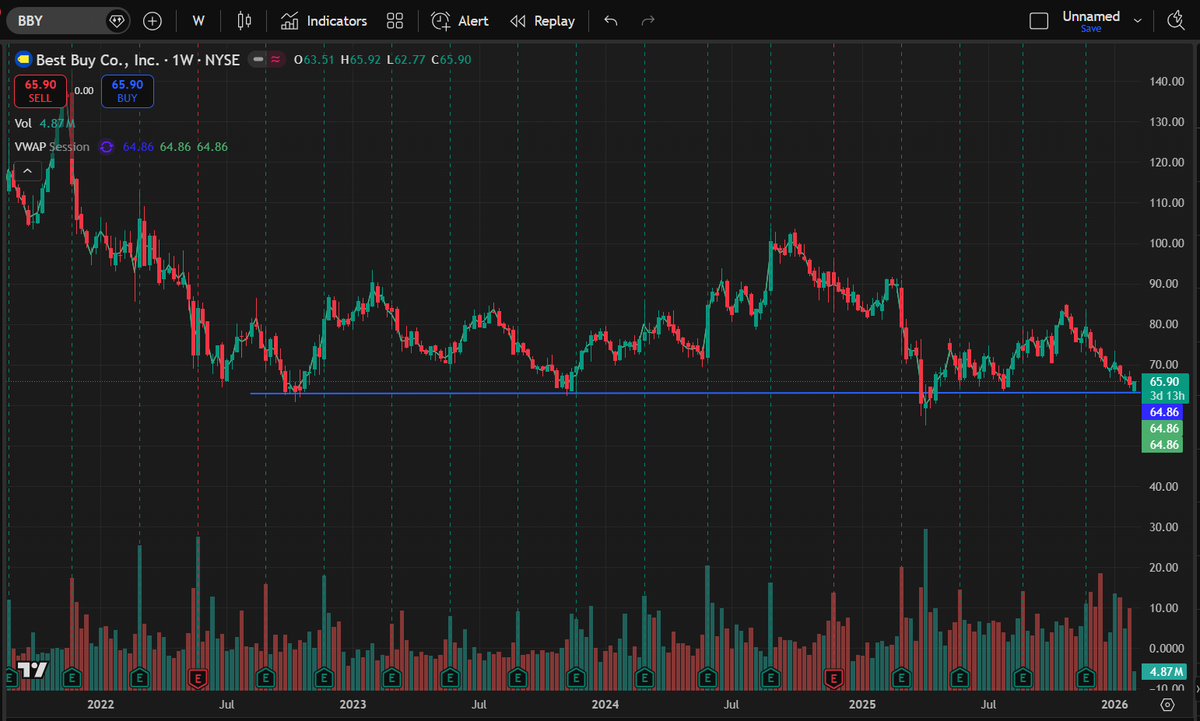Expand the layout options chevron
Screen dimensions: 1200x721
click(1138, 18)
